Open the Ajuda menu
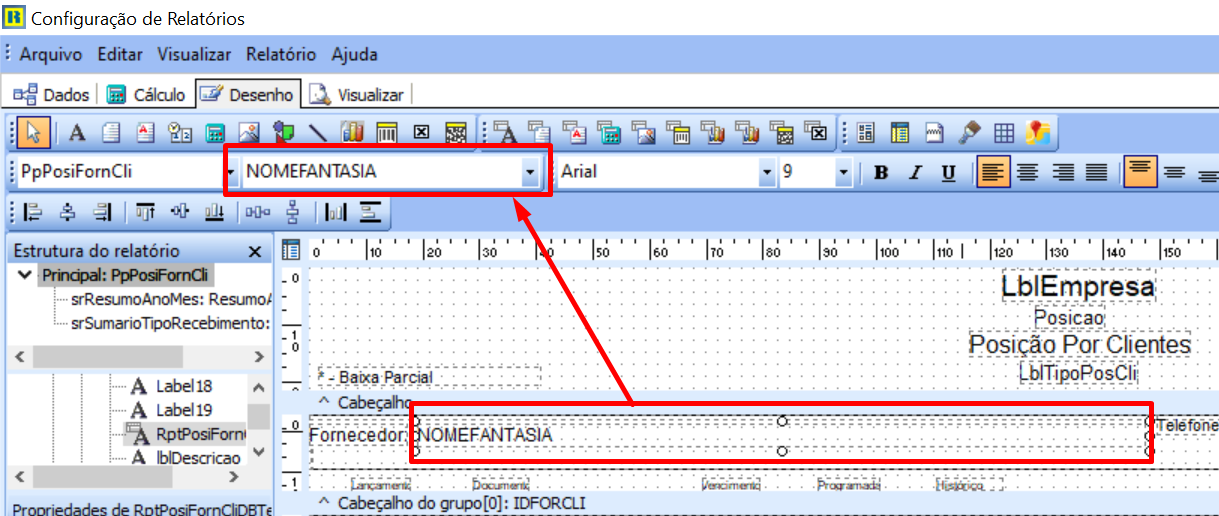The image size is (1219, 516). click(355, 54)
